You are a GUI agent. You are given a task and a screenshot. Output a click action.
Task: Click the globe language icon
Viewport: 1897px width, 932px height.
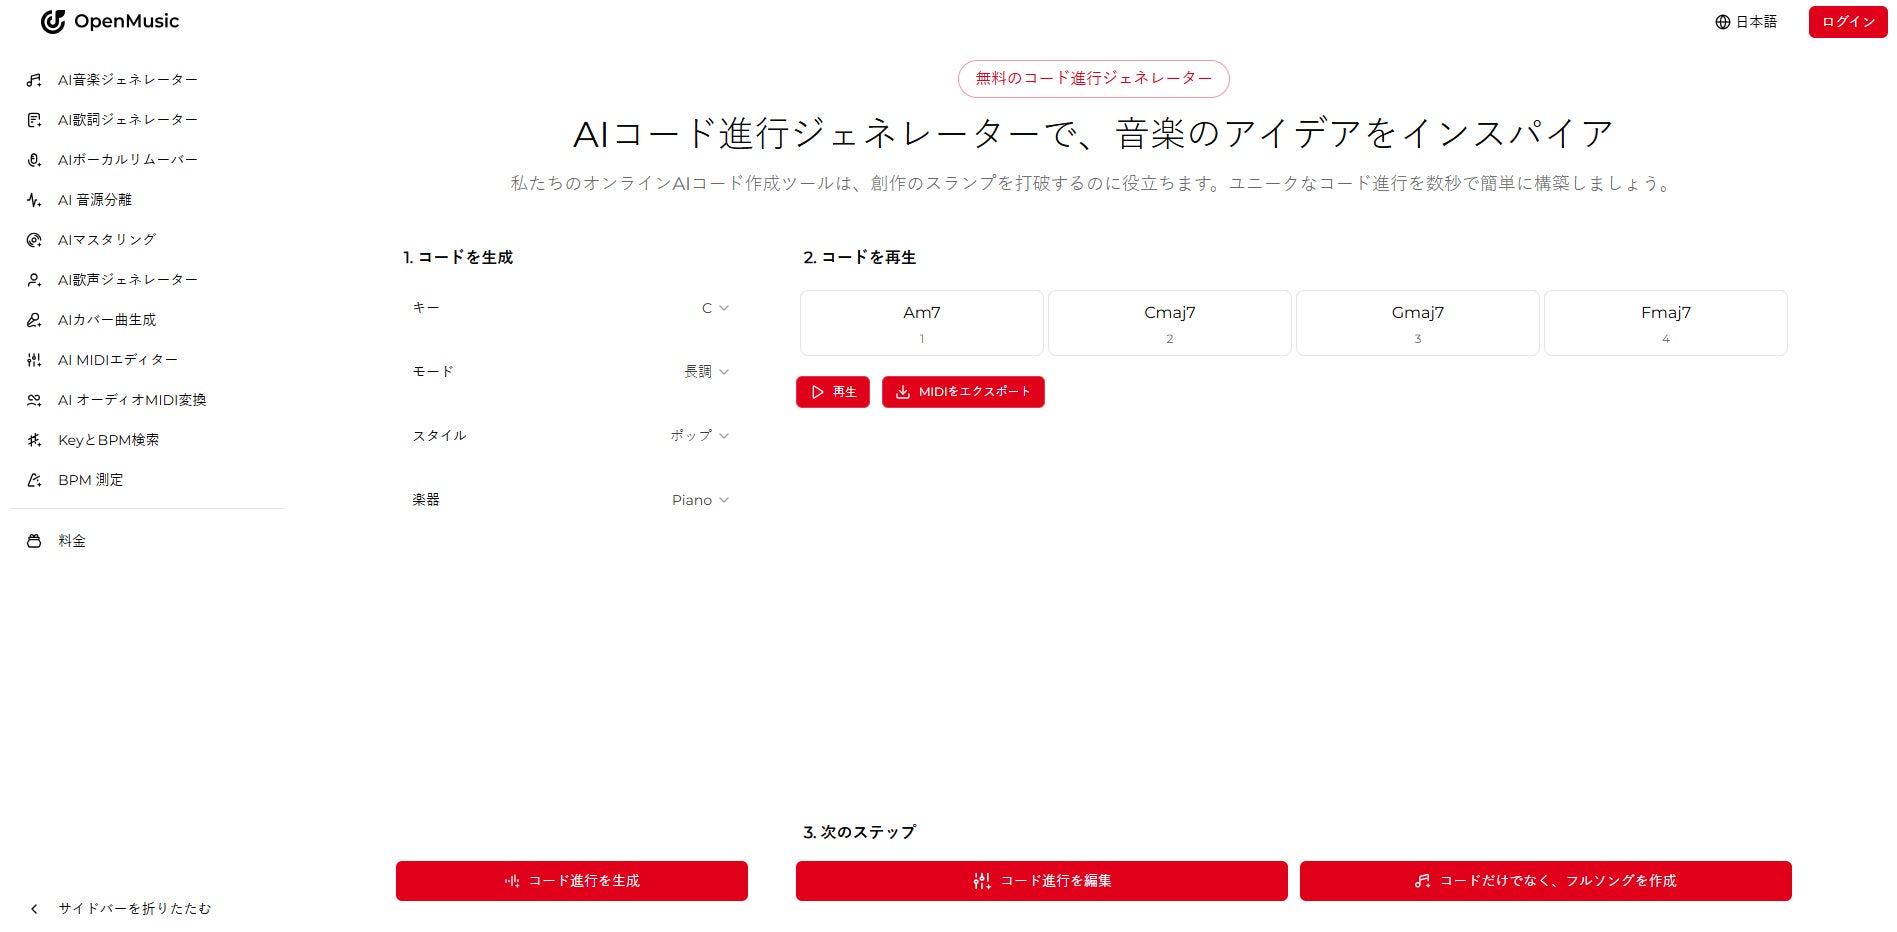[1722, 22]
